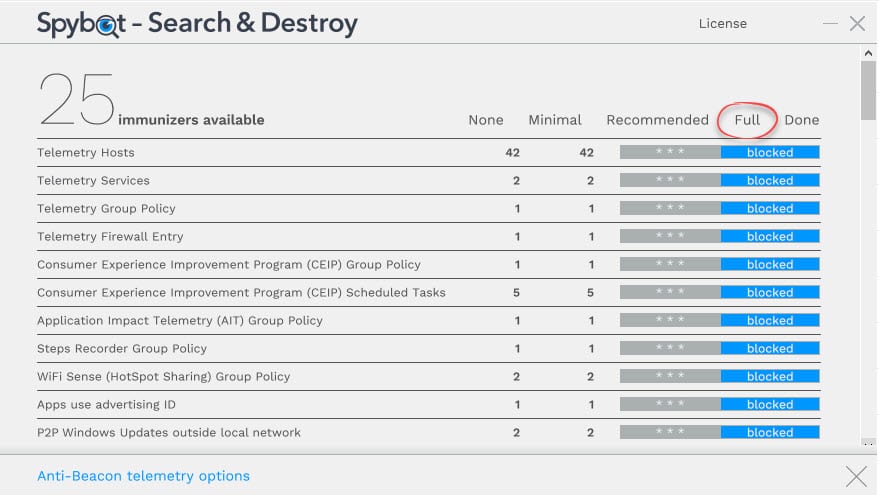Select the Minimal immunization level

[554, 120]
